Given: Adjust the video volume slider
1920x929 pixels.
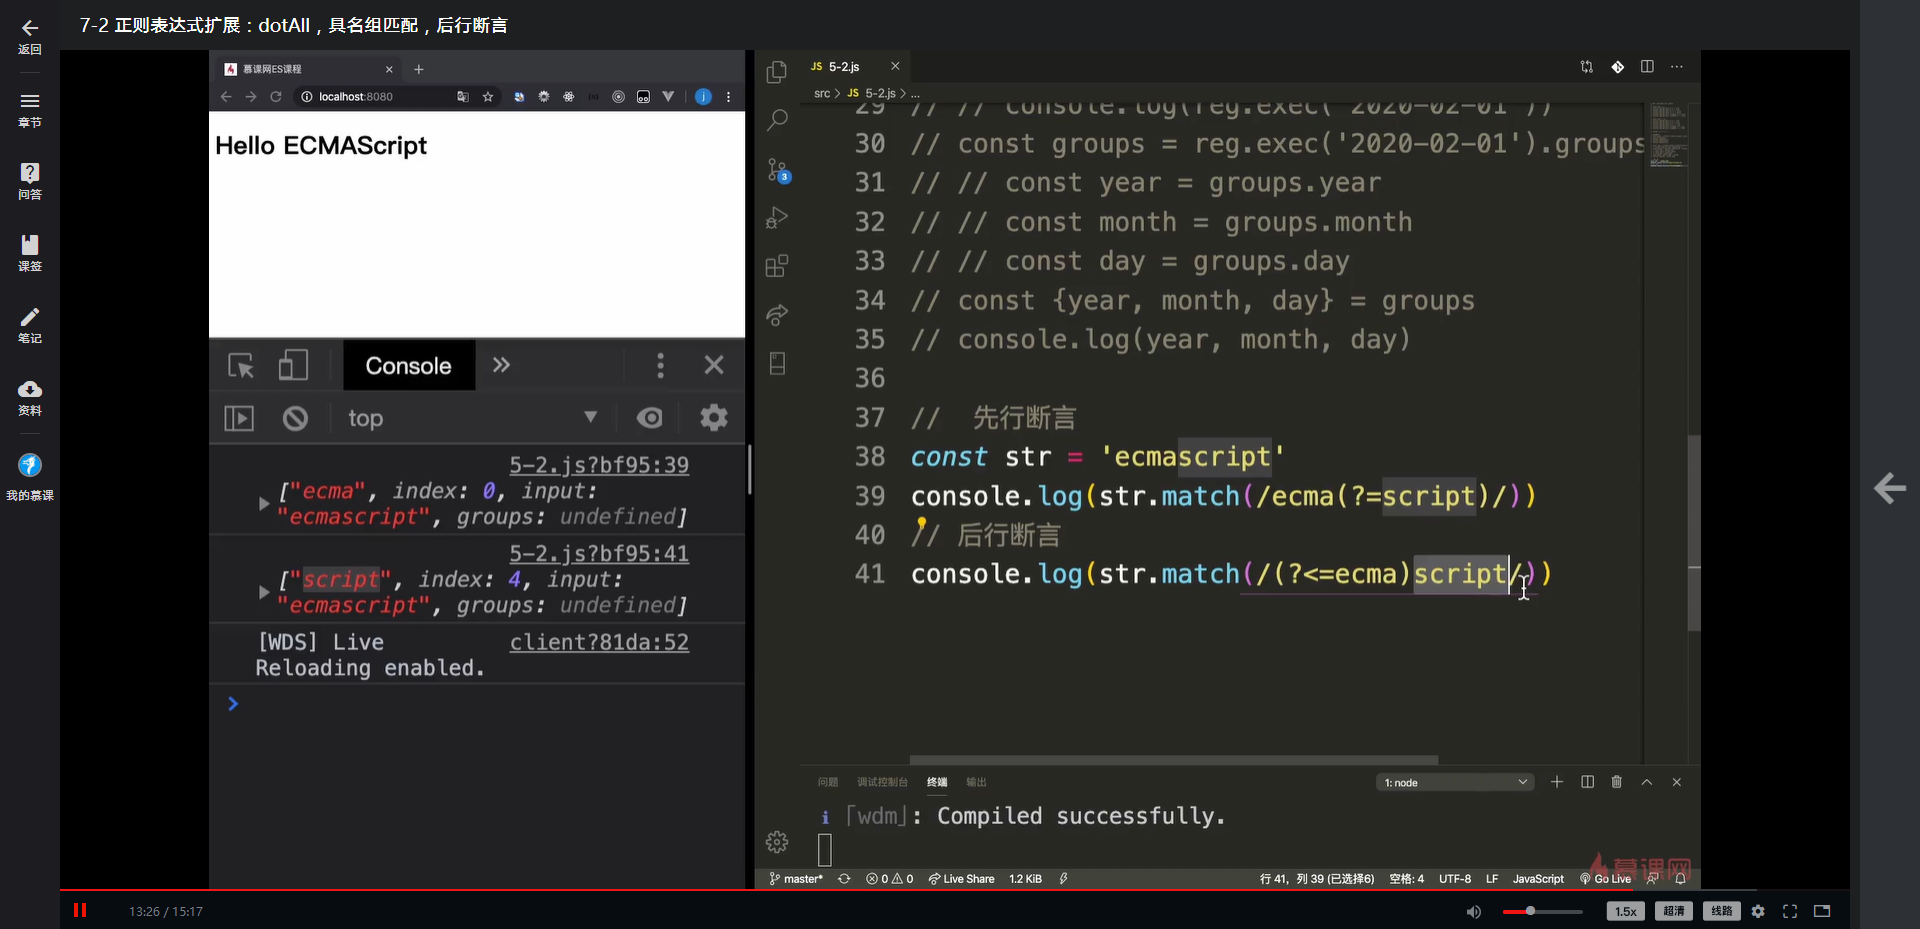Looking at the screenshot, I should coord(1542,911).
